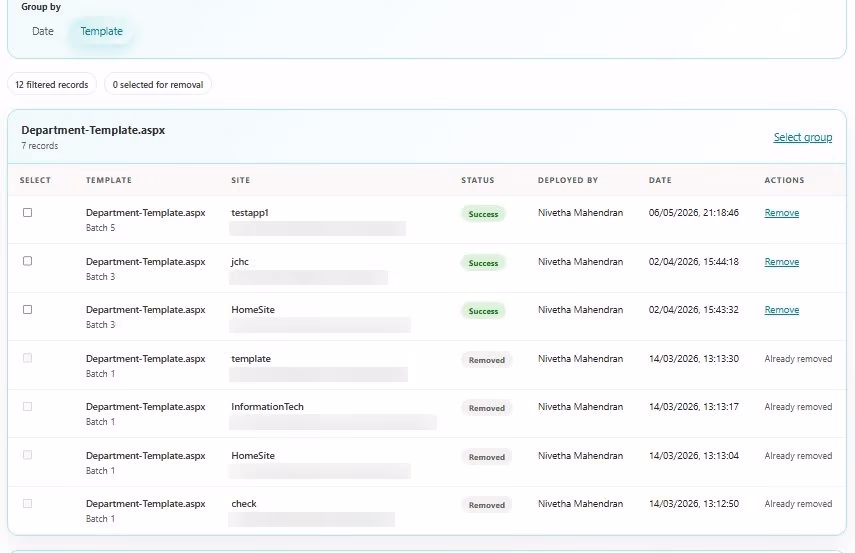Click site name template

[x=251, y=359]
